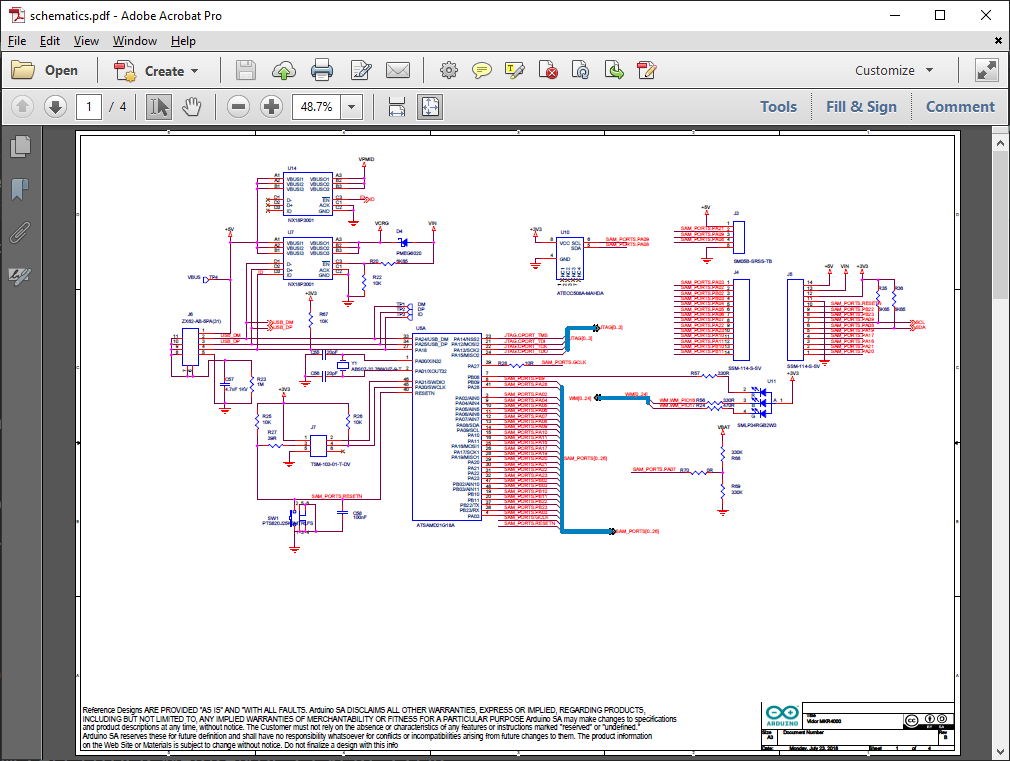This screenshot has width=1010, height=761.
Task: Open the Edit menu
Action: click(x=50, y=41)
